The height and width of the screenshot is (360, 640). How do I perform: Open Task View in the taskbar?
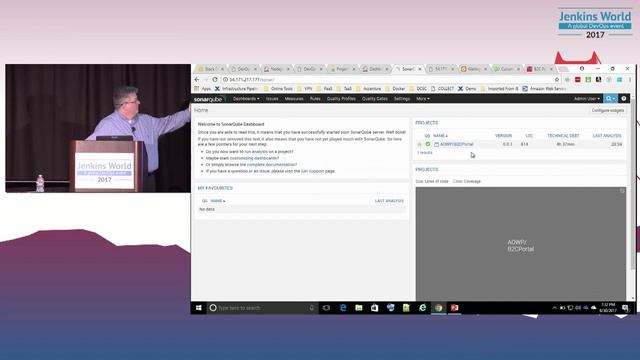tap(326, 308)
